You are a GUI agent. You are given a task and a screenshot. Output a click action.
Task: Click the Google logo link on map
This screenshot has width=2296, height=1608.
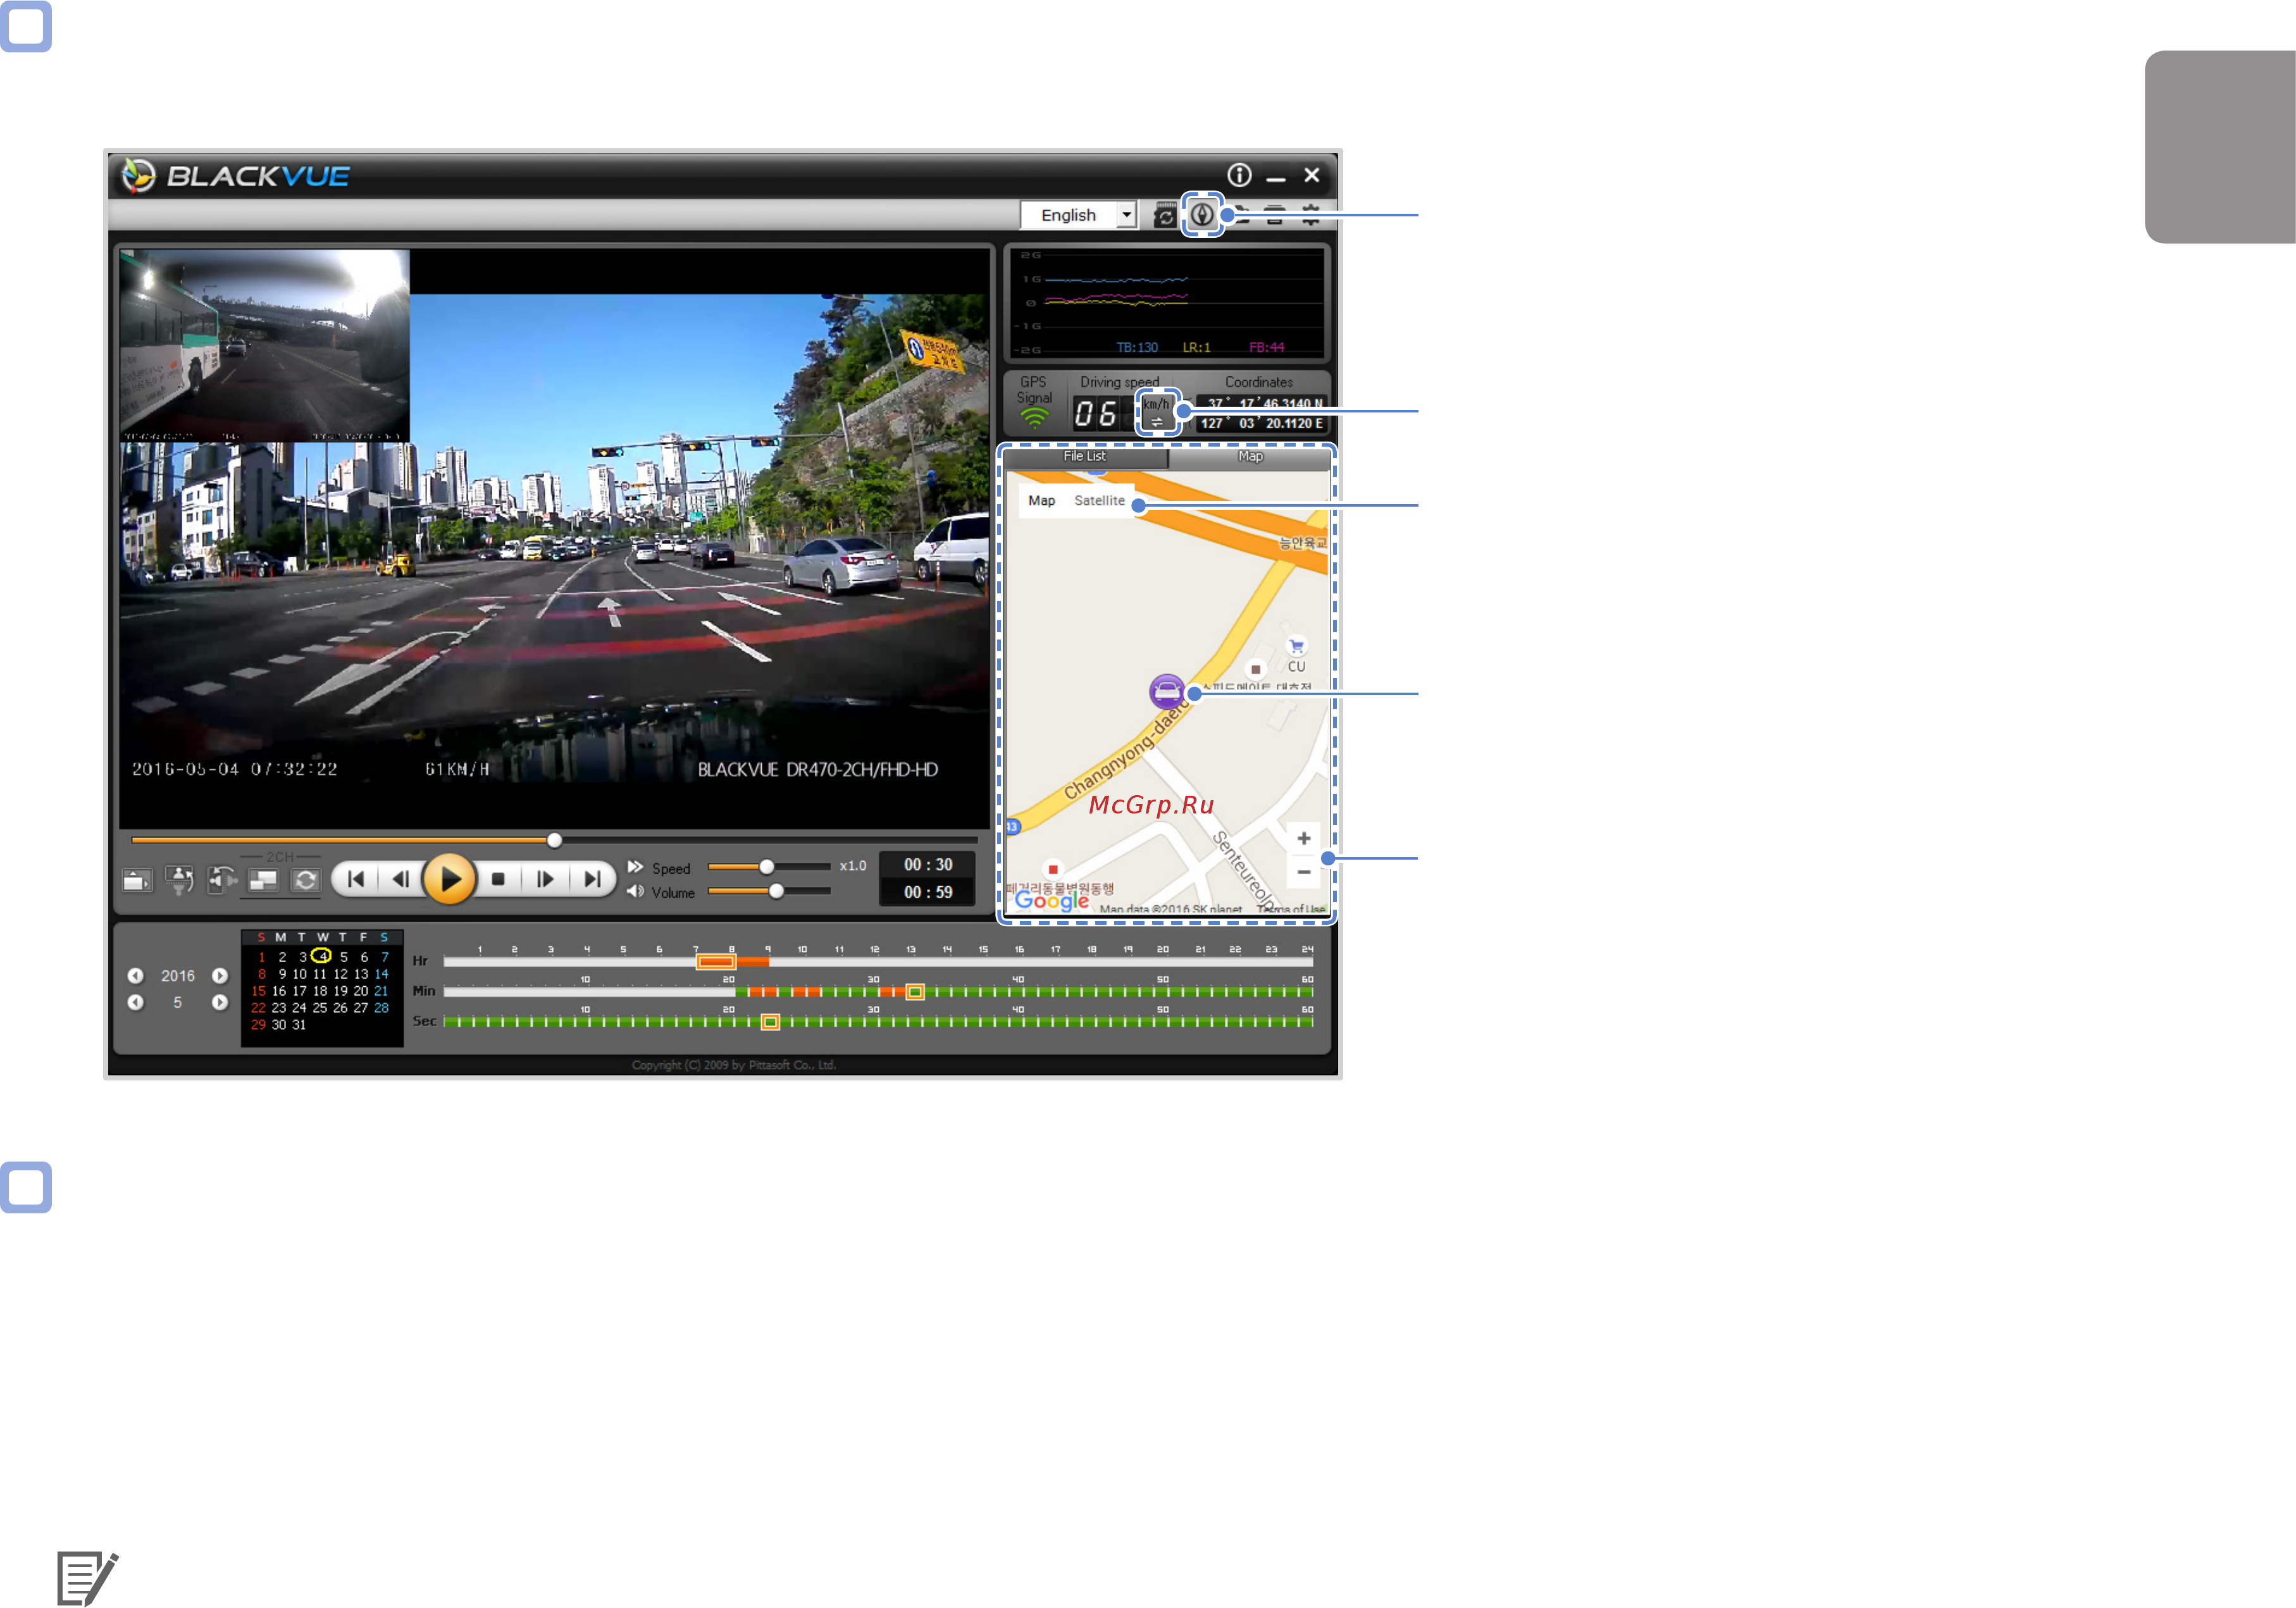(1051, 900)
